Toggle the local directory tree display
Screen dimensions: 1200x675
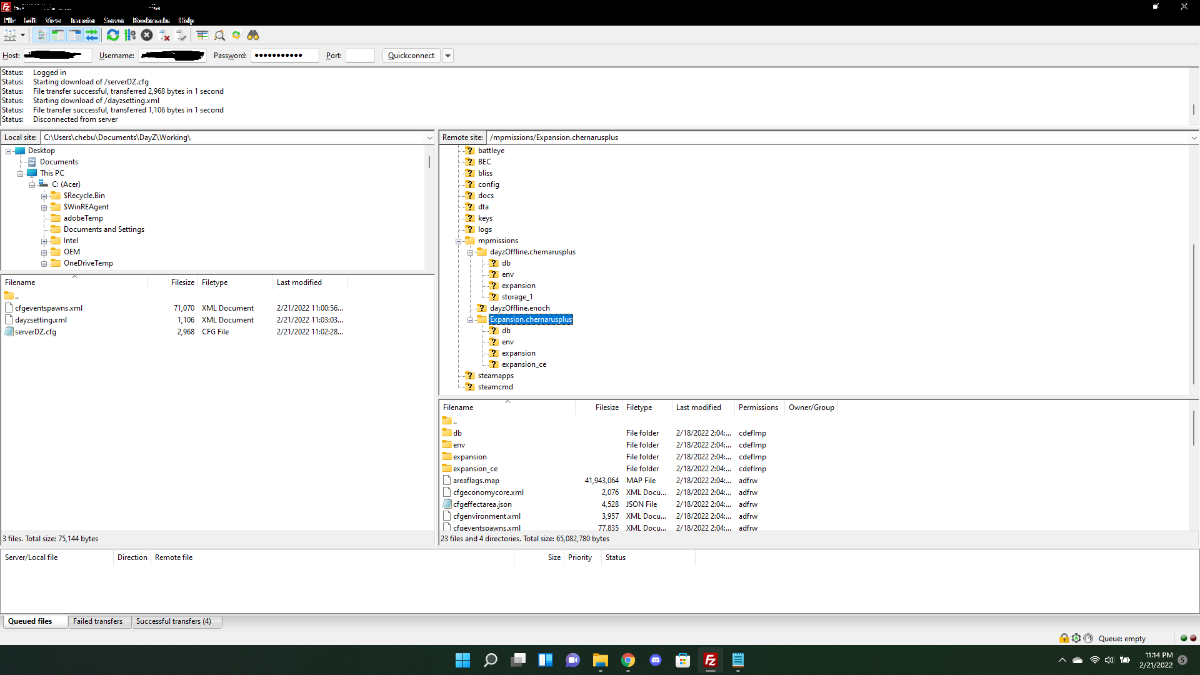(58, 35)
